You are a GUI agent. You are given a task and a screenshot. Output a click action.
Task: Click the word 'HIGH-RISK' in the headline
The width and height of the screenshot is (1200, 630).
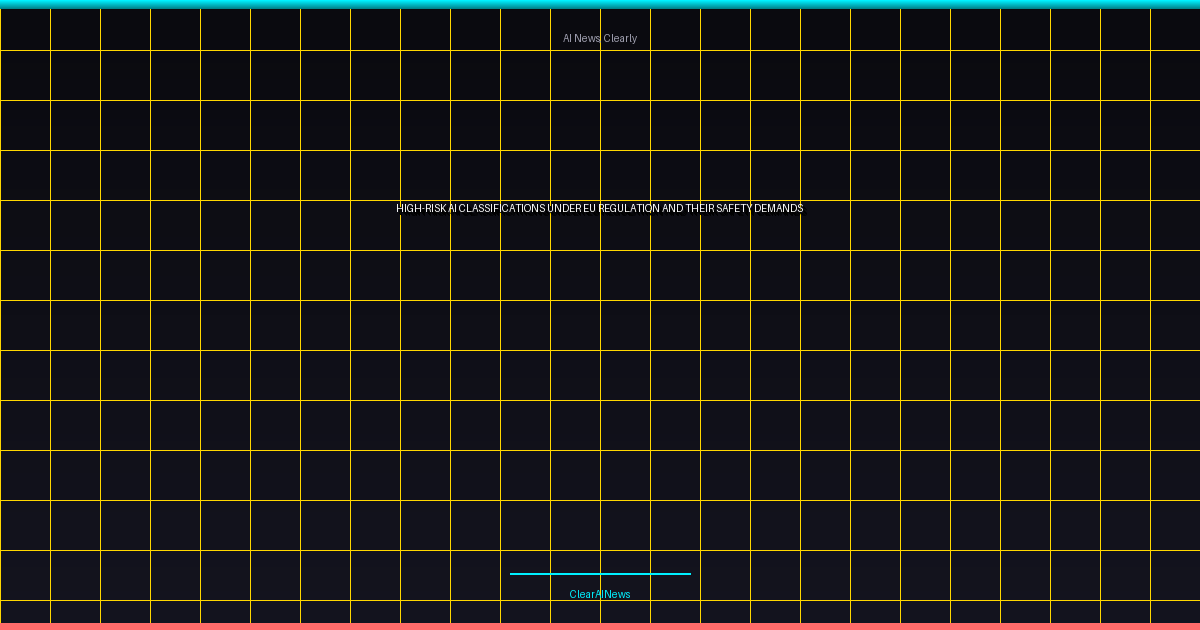pyautogui.click(x=421, y=208)
